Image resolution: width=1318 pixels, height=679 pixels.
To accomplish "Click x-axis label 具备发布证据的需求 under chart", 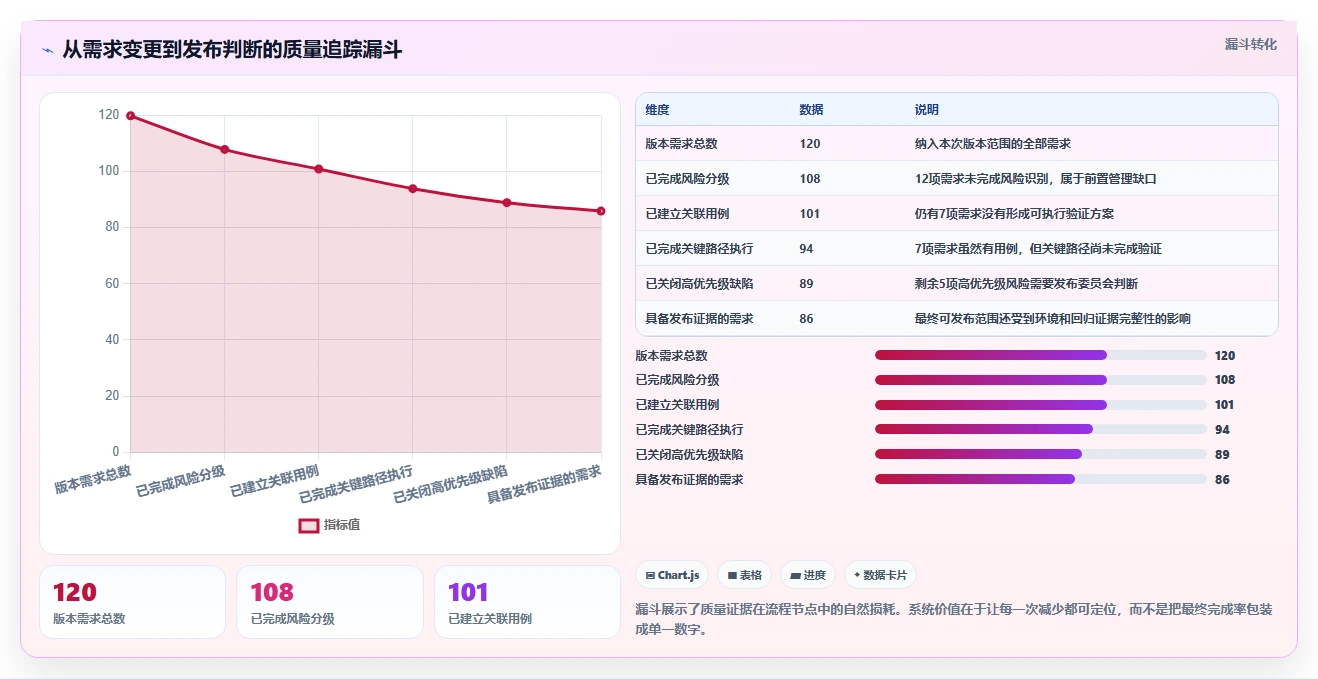I will [x=544, y=484].
